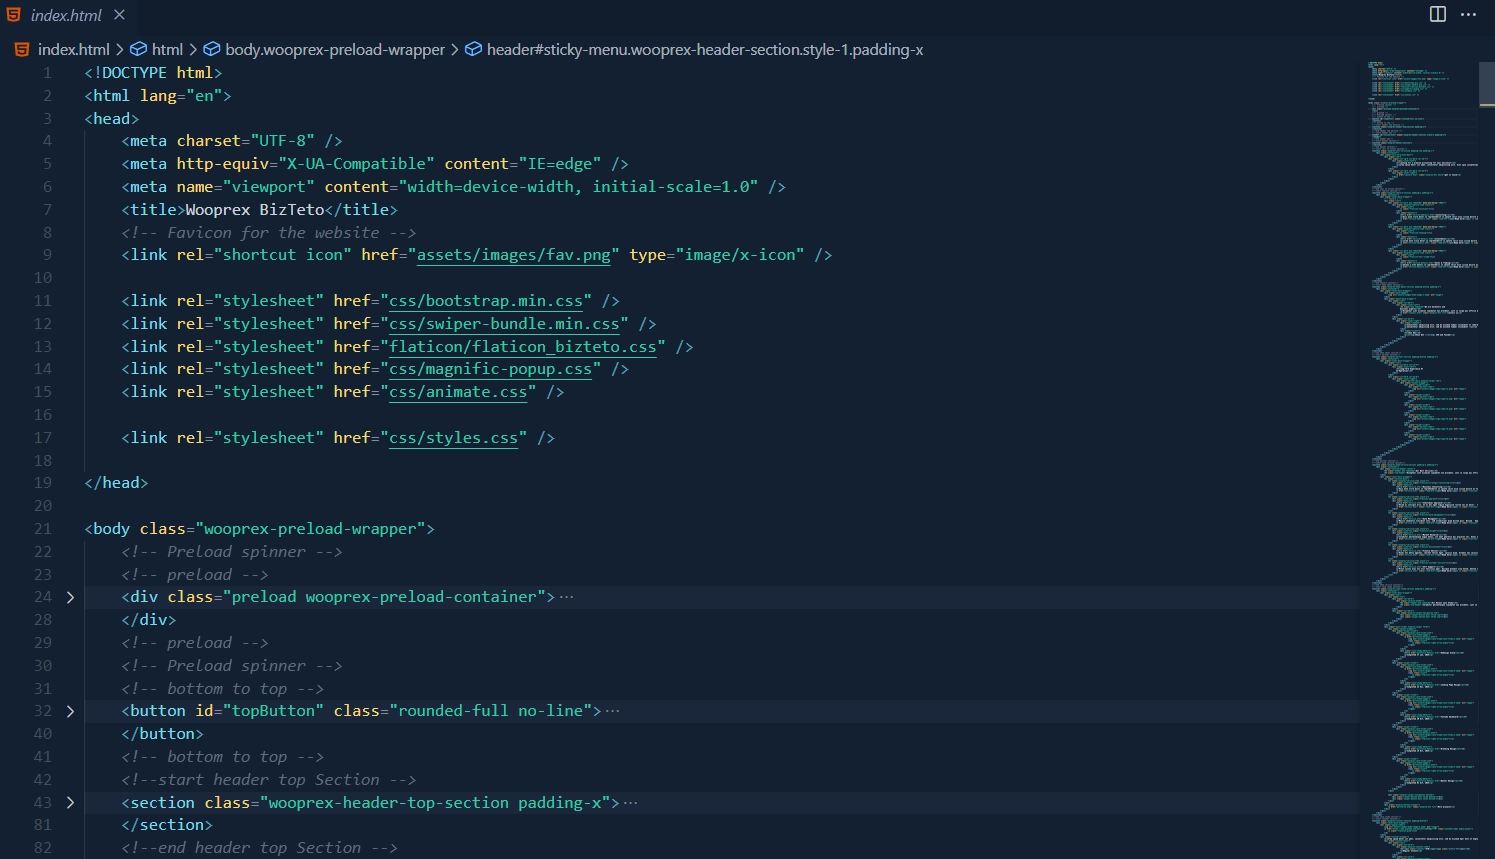Split the editor with the split icon
Viewport: 1495px width, 859px height.
pyautogui.click(x=1437, y=14)
